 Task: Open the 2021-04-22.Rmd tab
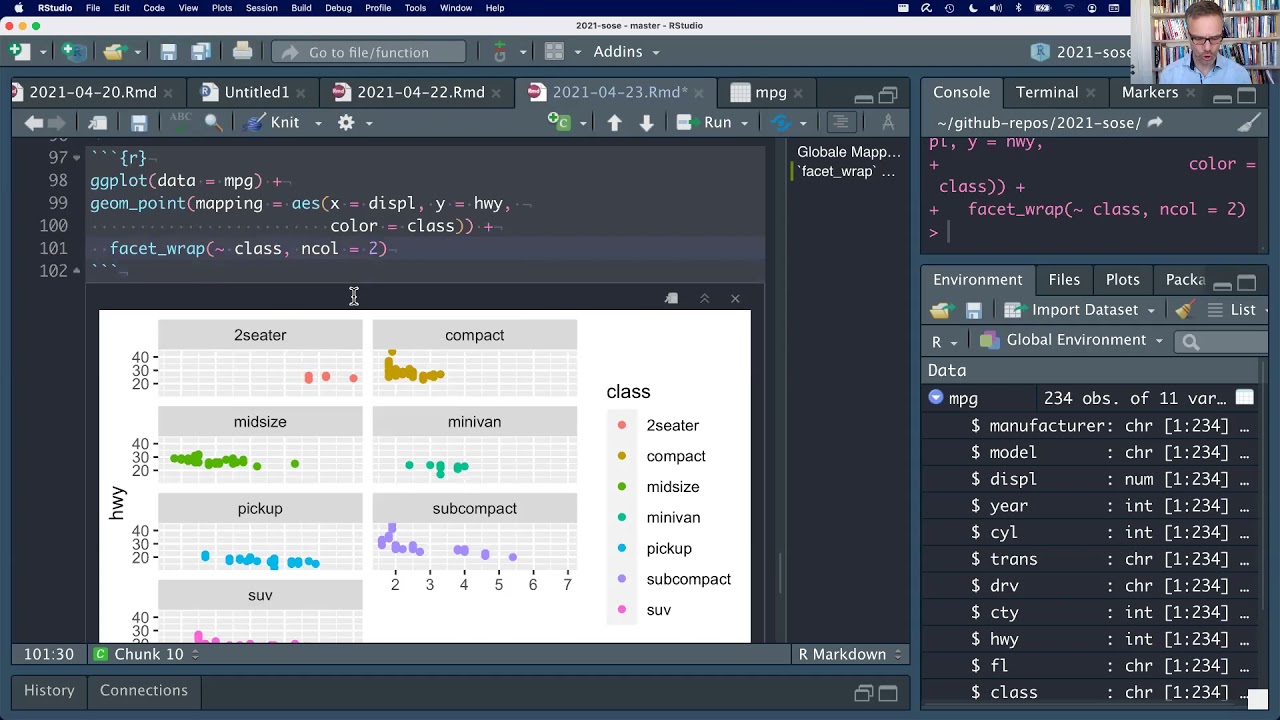(x=421, y=92)
